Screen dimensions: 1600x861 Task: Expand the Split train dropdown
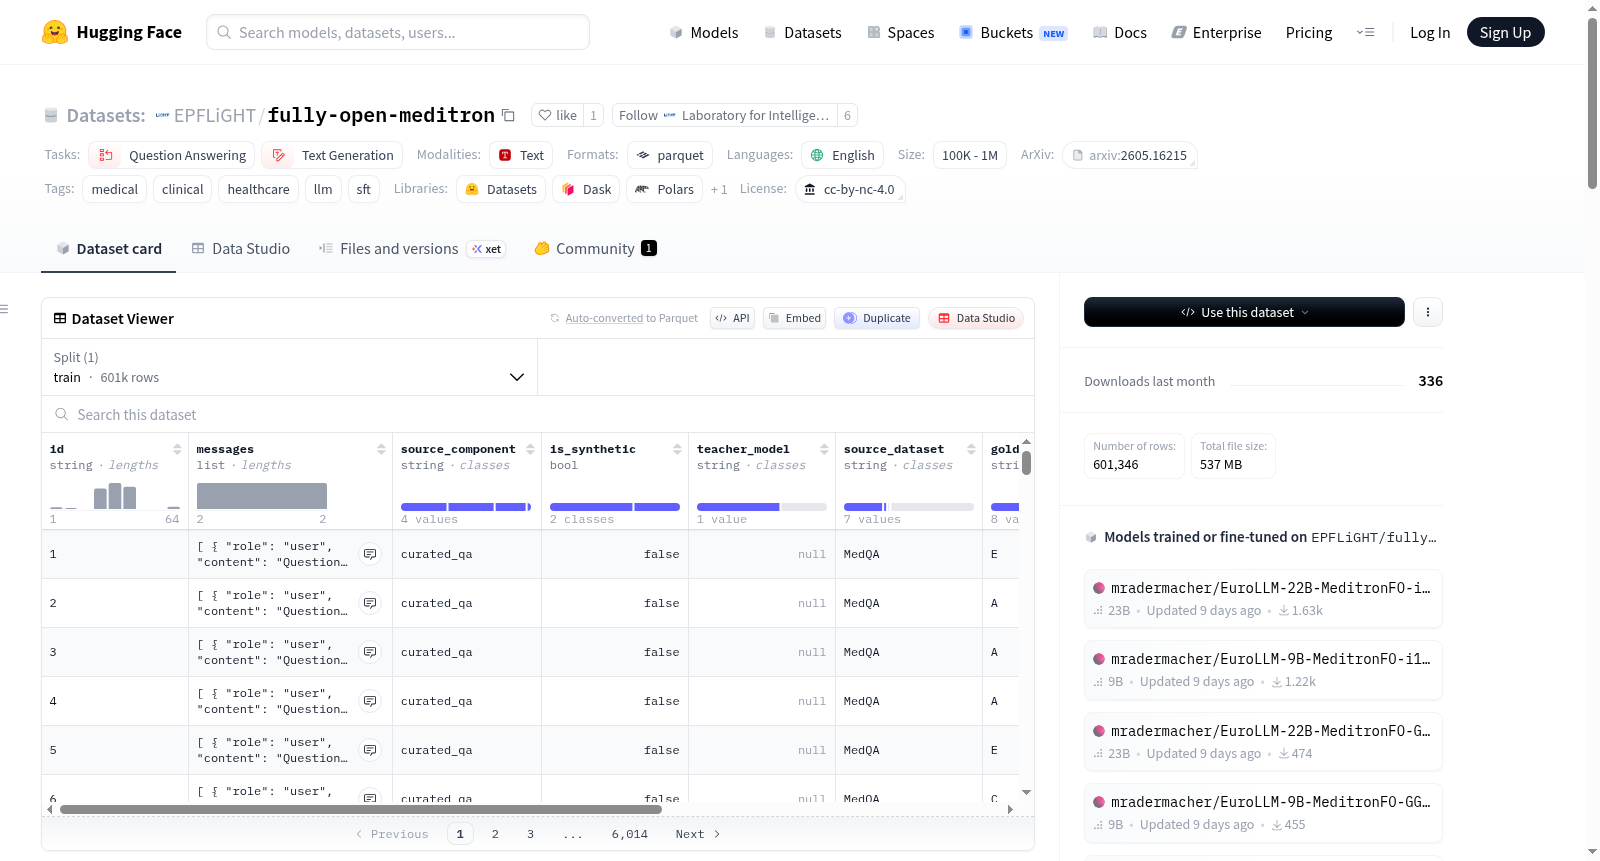(x=289, y=367)
